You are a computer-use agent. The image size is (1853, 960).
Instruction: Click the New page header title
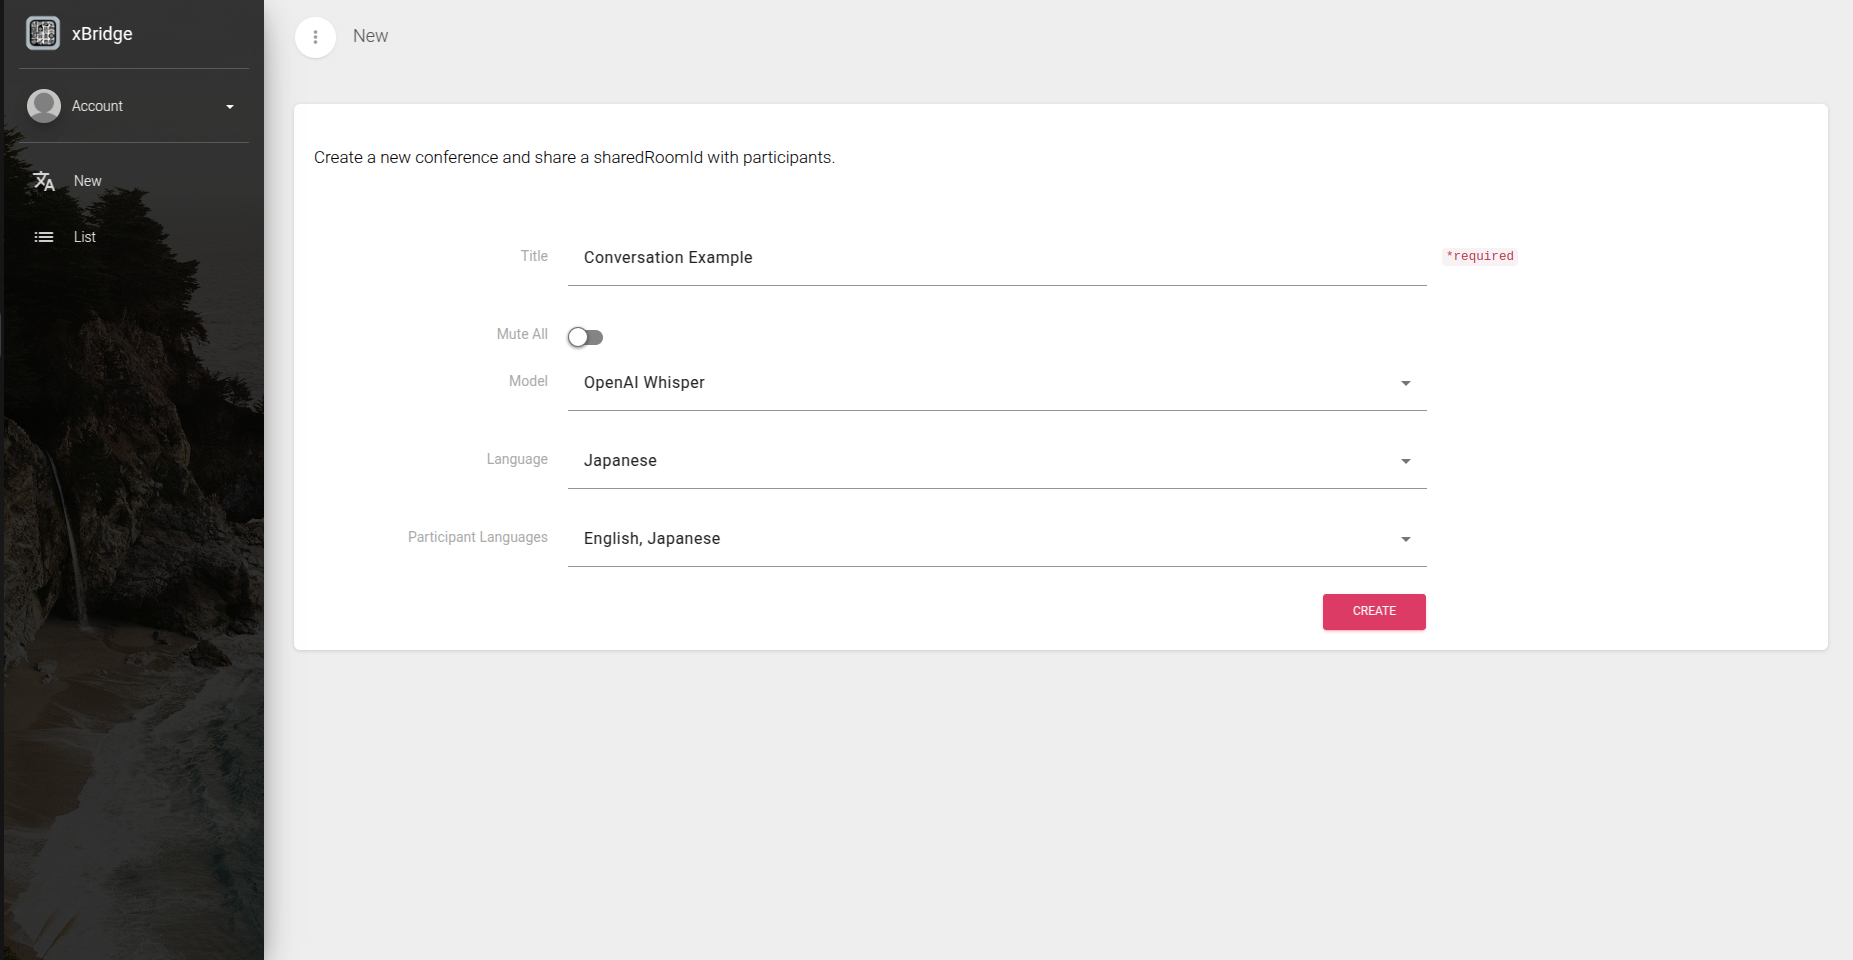tap(370, 36)
